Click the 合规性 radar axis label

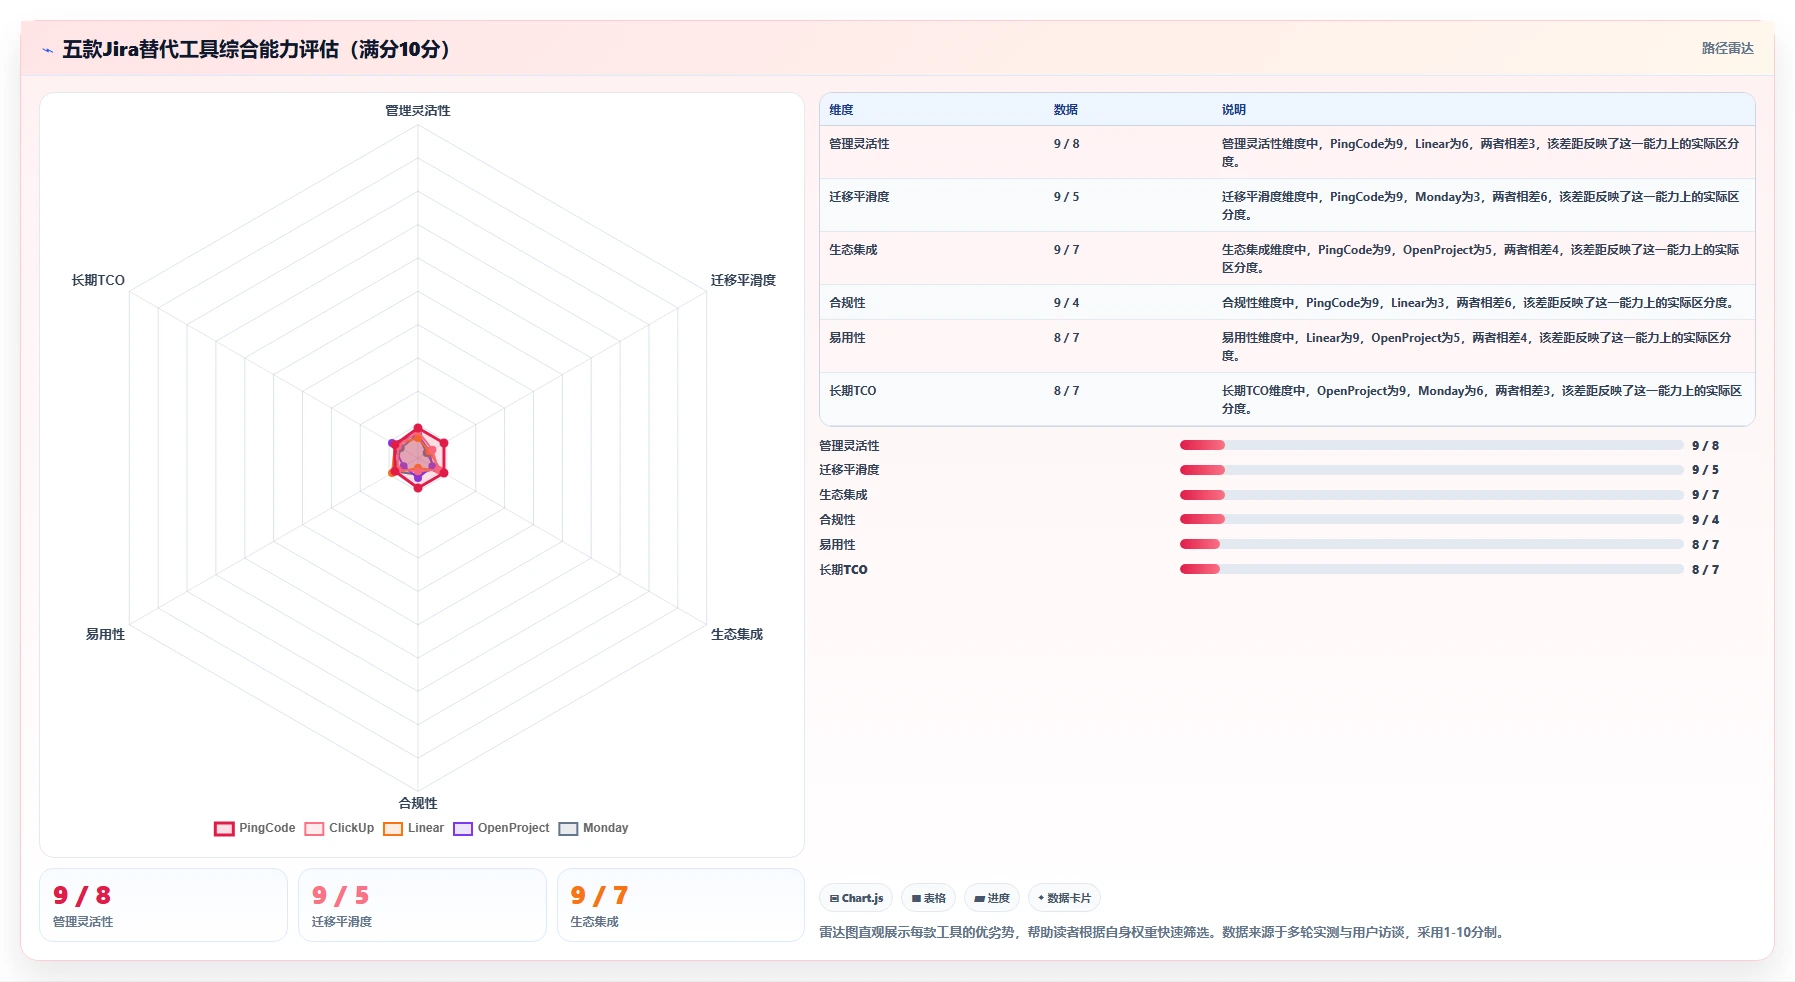[418, 803]
